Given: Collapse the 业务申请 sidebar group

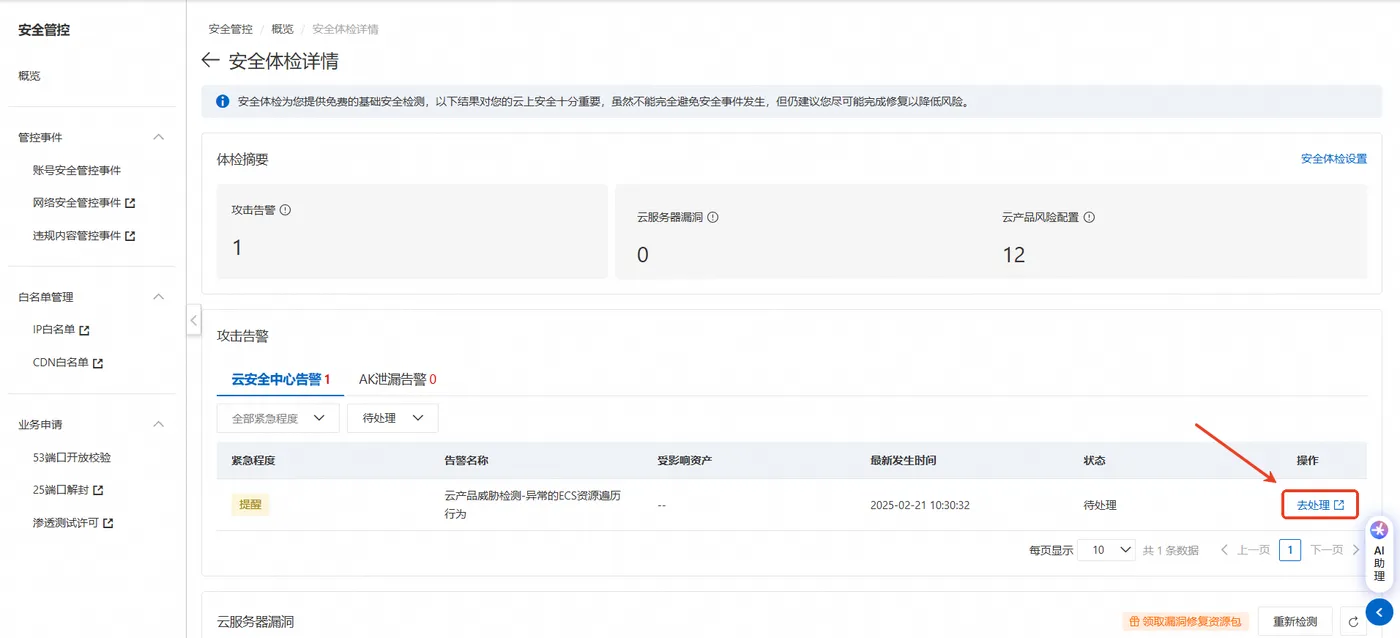Looking at the screenshot, I should point(158,424).
